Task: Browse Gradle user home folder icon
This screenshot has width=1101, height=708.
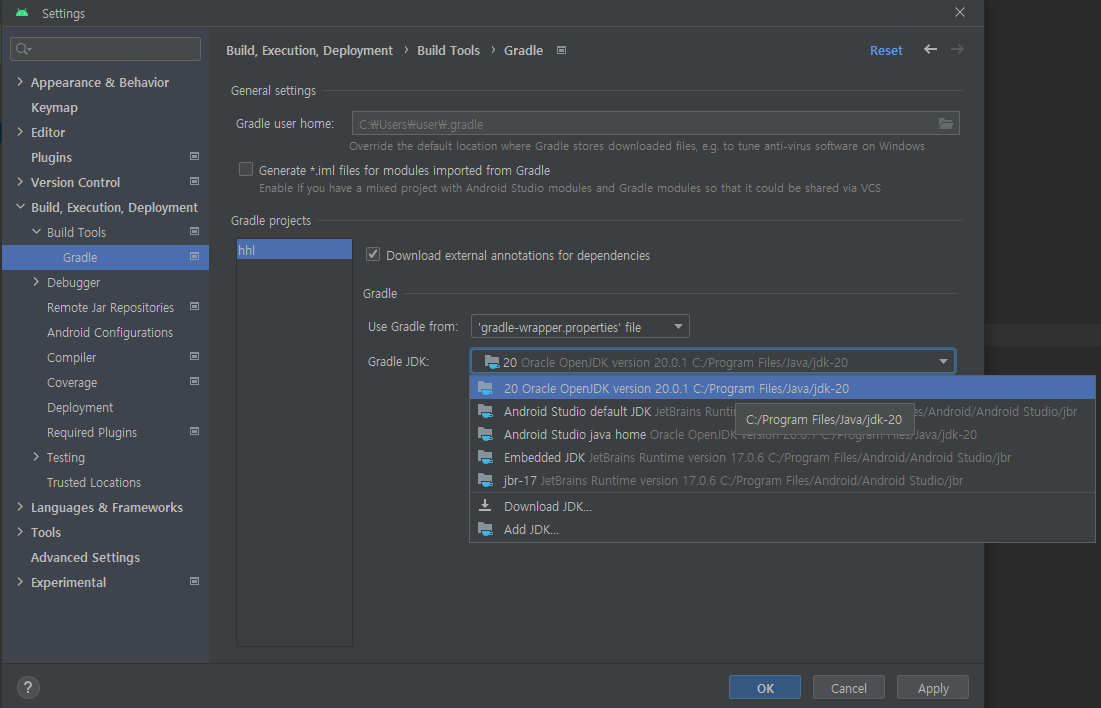Action: coord(946,124)
